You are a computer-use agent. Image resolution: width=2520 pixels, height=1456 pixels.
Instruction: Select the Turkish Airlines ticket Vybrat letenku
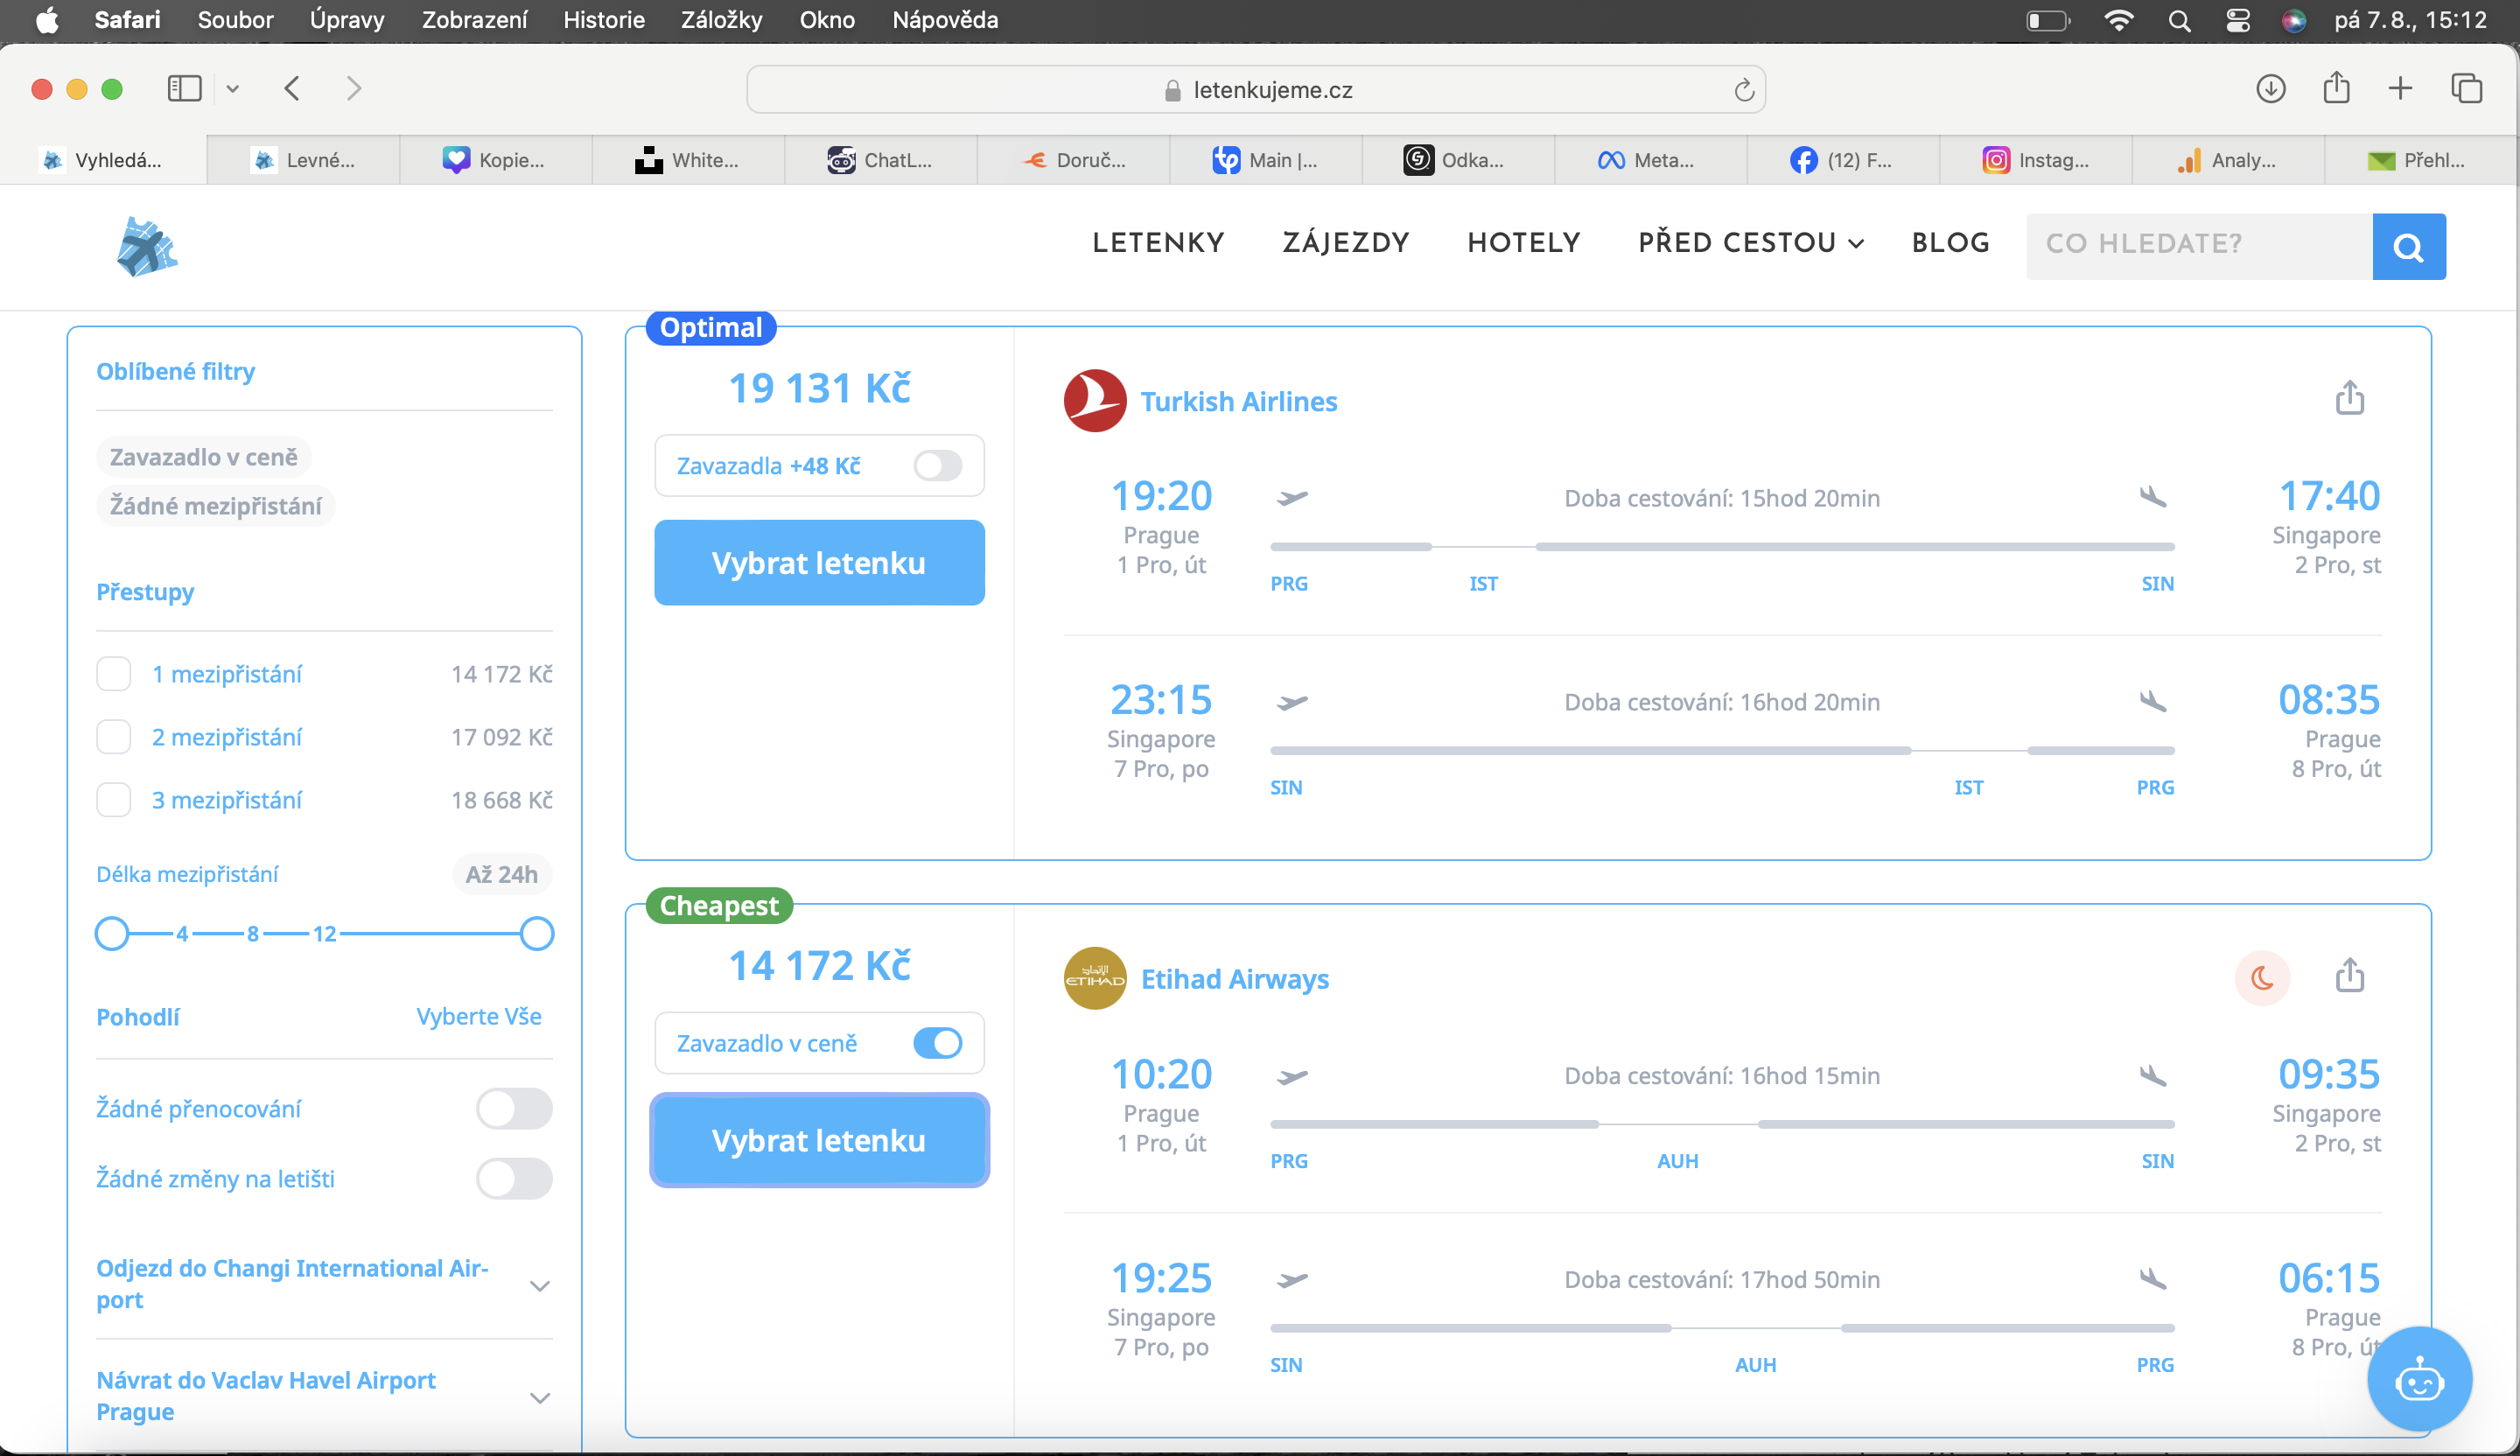click(x=819, y=563)
